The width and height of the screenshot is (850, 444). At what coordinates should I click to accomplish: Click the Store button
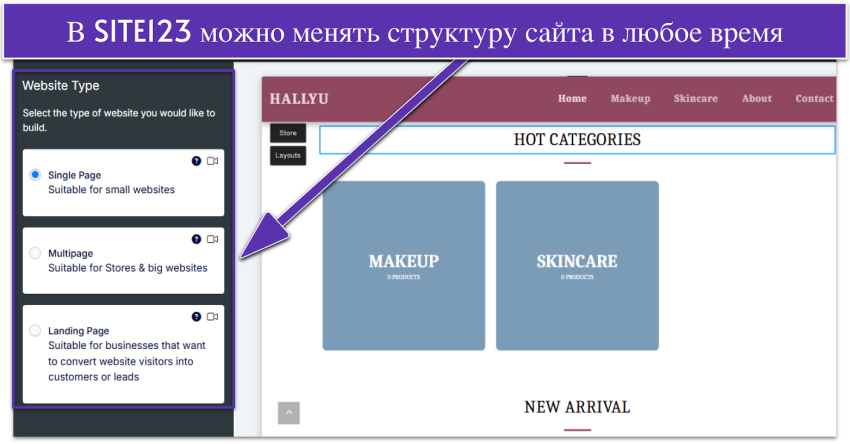coord(288,133)
